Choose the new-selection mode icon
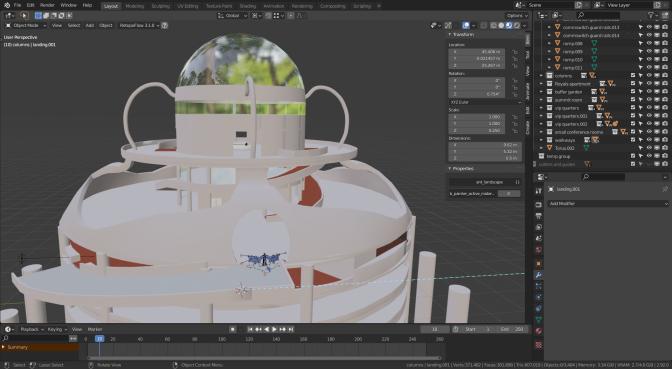The width and height of the screenshot is (672, 369). pos(38,15)
